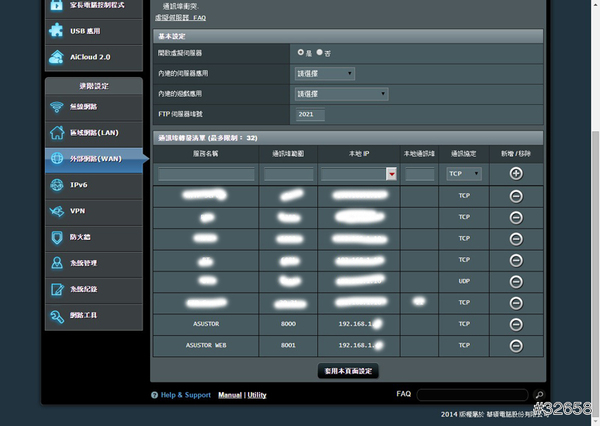Remove the ASUSTOR port 8000 rule
The height and width of the screenshot is (426, 600).
516,324
